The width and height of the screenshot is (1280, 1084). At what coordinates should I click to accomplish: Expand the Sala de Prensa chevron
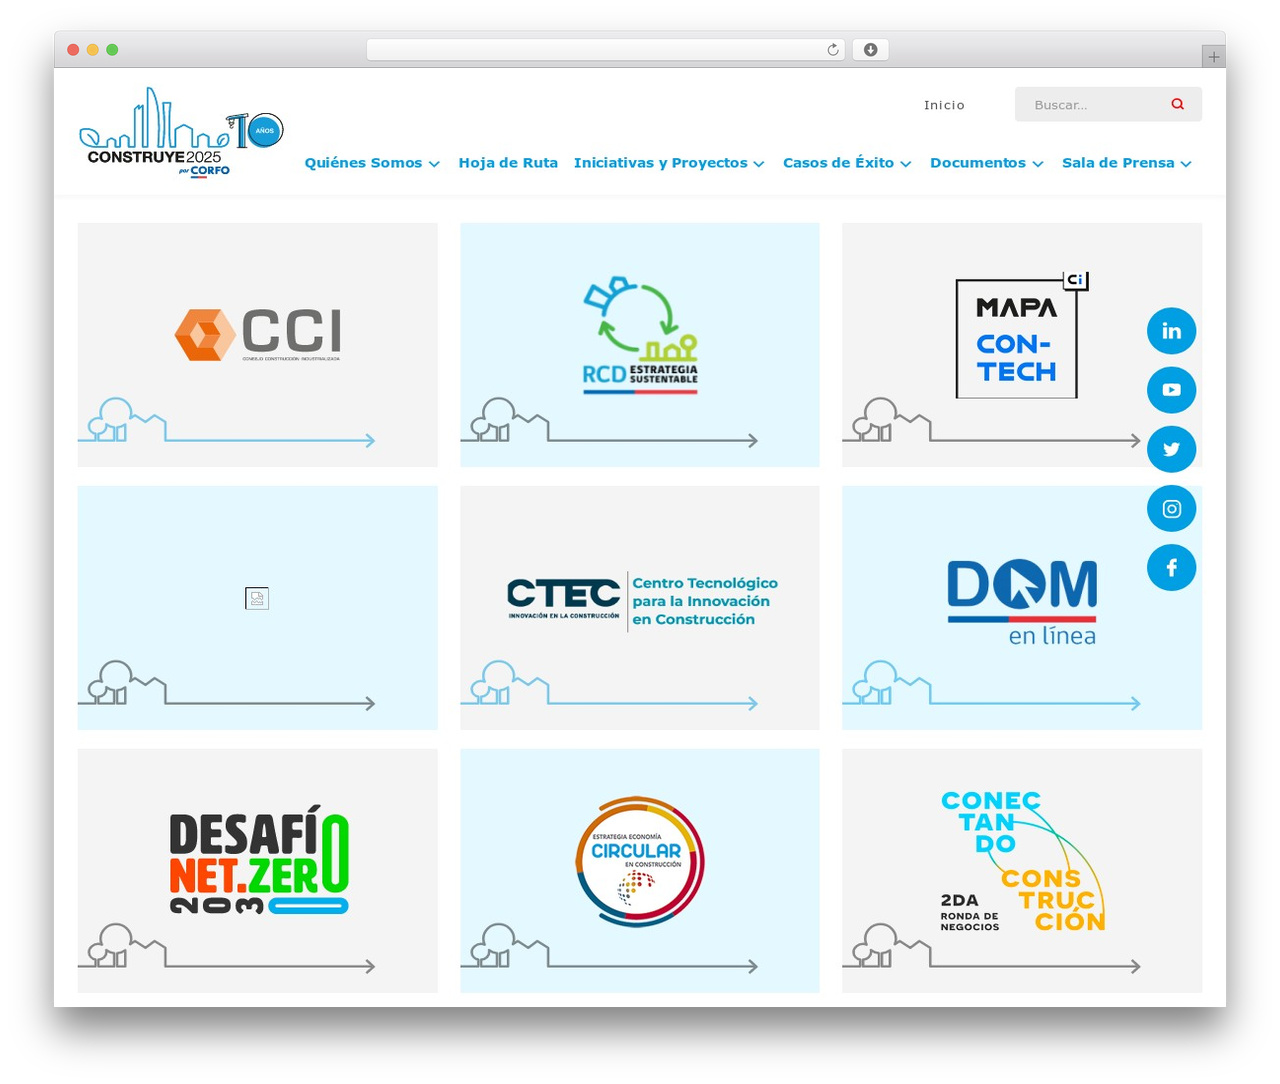pyautogui.click(x=1186, y=164)
